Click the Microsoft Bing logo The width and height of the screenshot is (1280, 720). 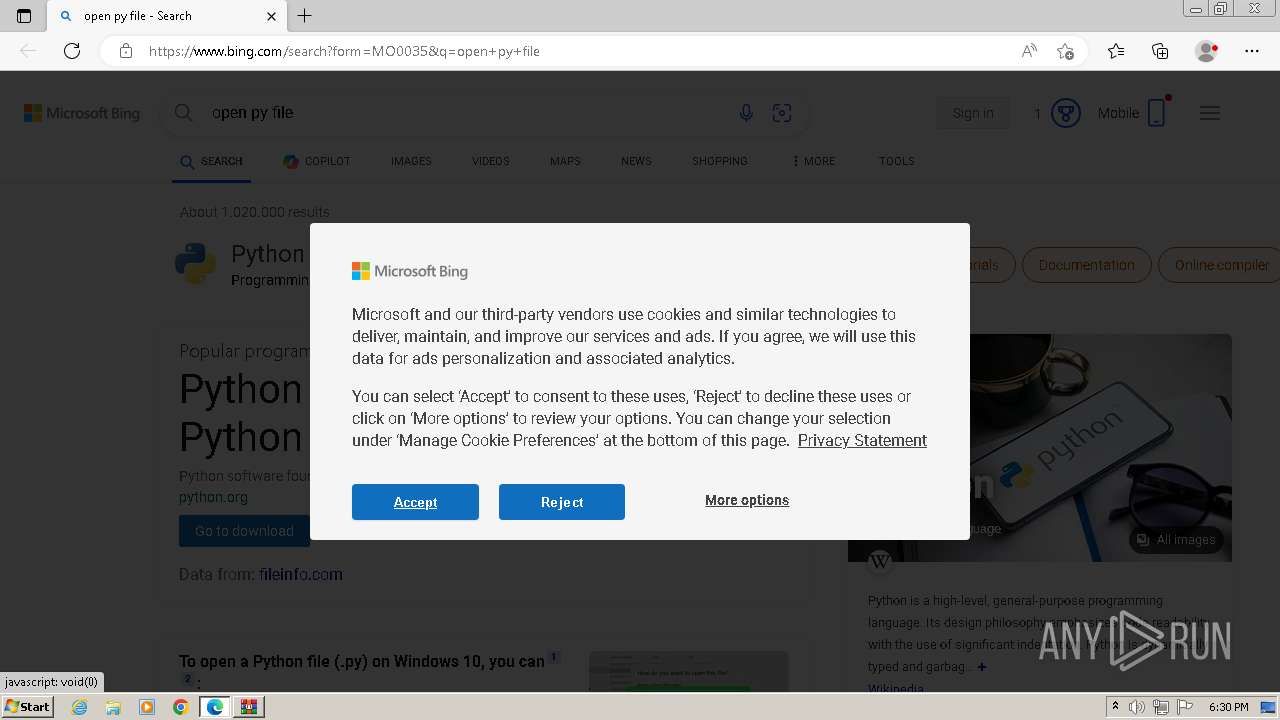(x=82, y=113)
